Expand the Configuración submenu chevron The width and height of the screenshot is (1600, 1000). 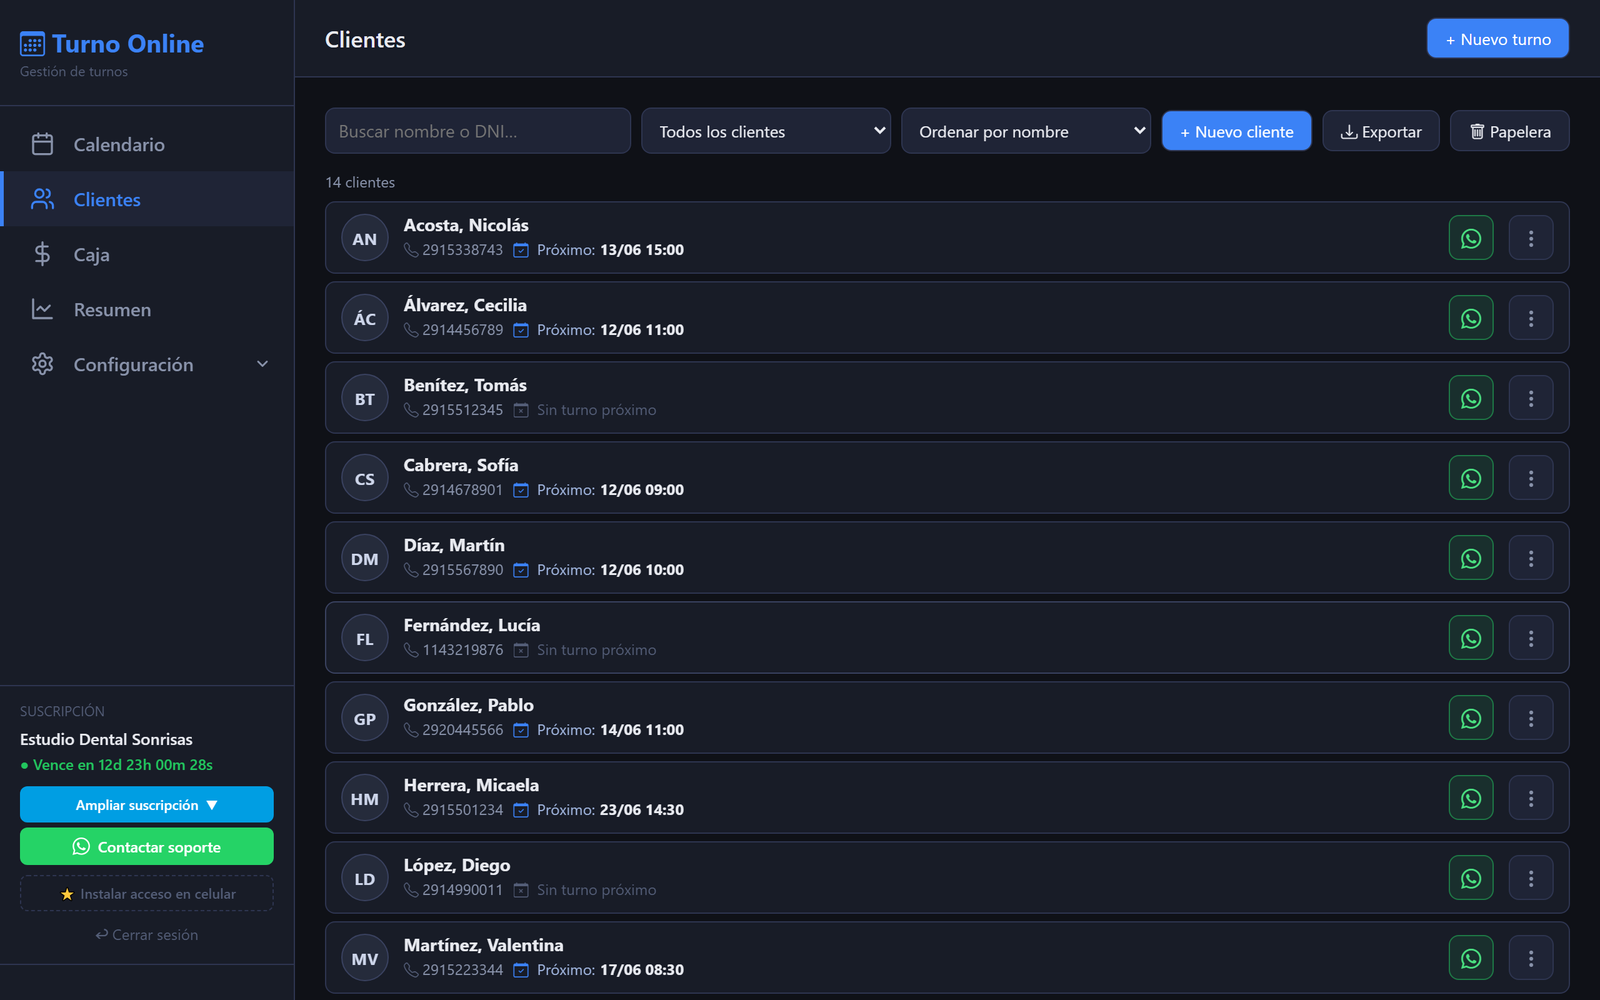[x=263, y=364]
